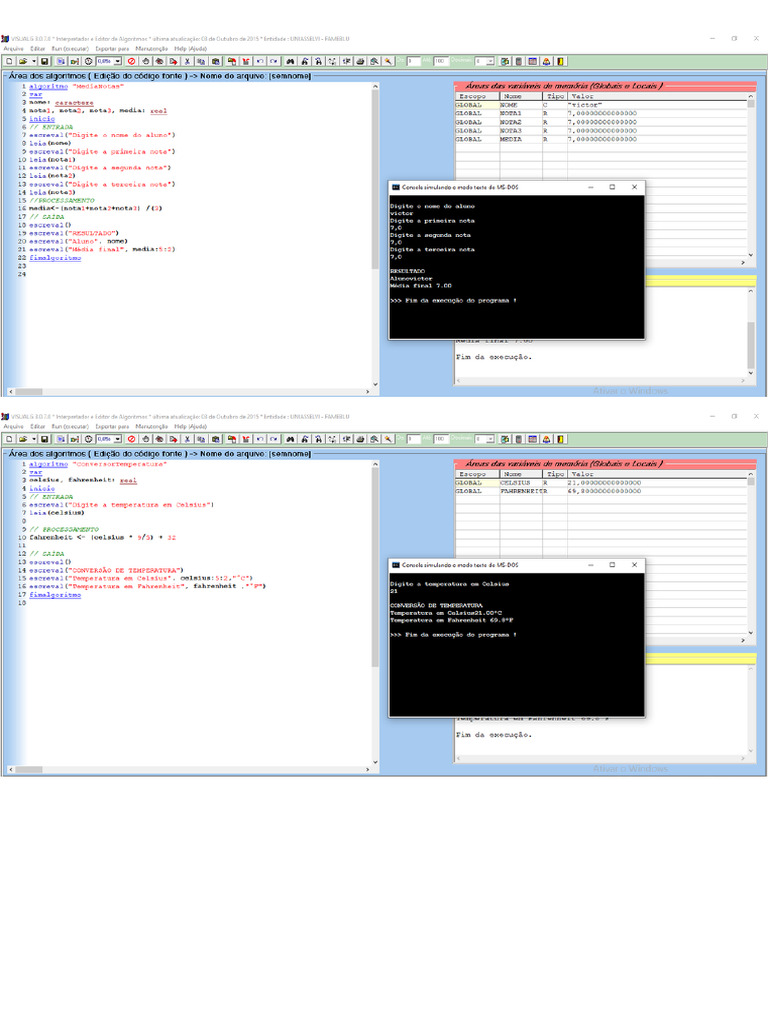Screen dimensions: 768x1024
Task: Click 'Valor' column header in top memory table
Action: pos(657,96)
